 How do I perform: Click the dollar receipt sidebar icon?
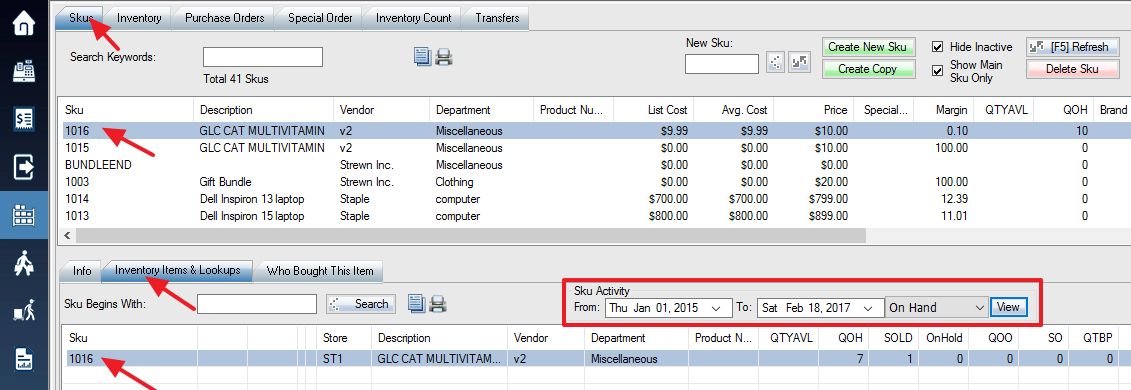click(24, 119)
